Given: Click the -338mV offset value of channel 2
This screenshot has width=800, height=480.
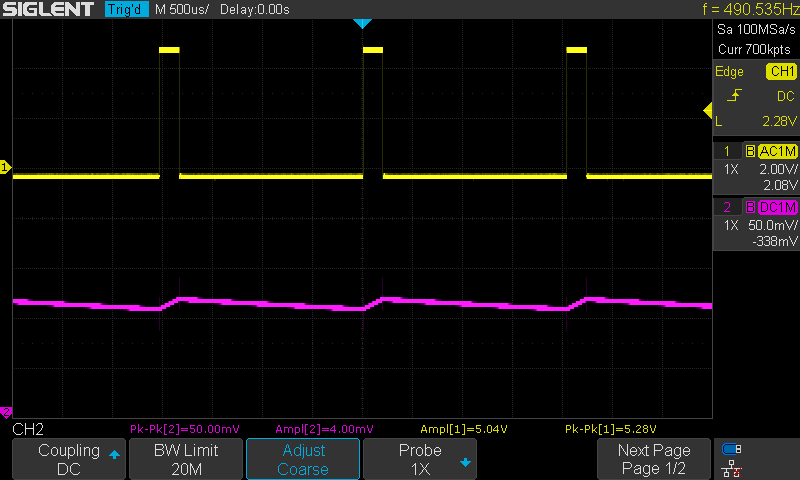Looking at the screenshot, I should pyautogui.click(x=774, y=241).
